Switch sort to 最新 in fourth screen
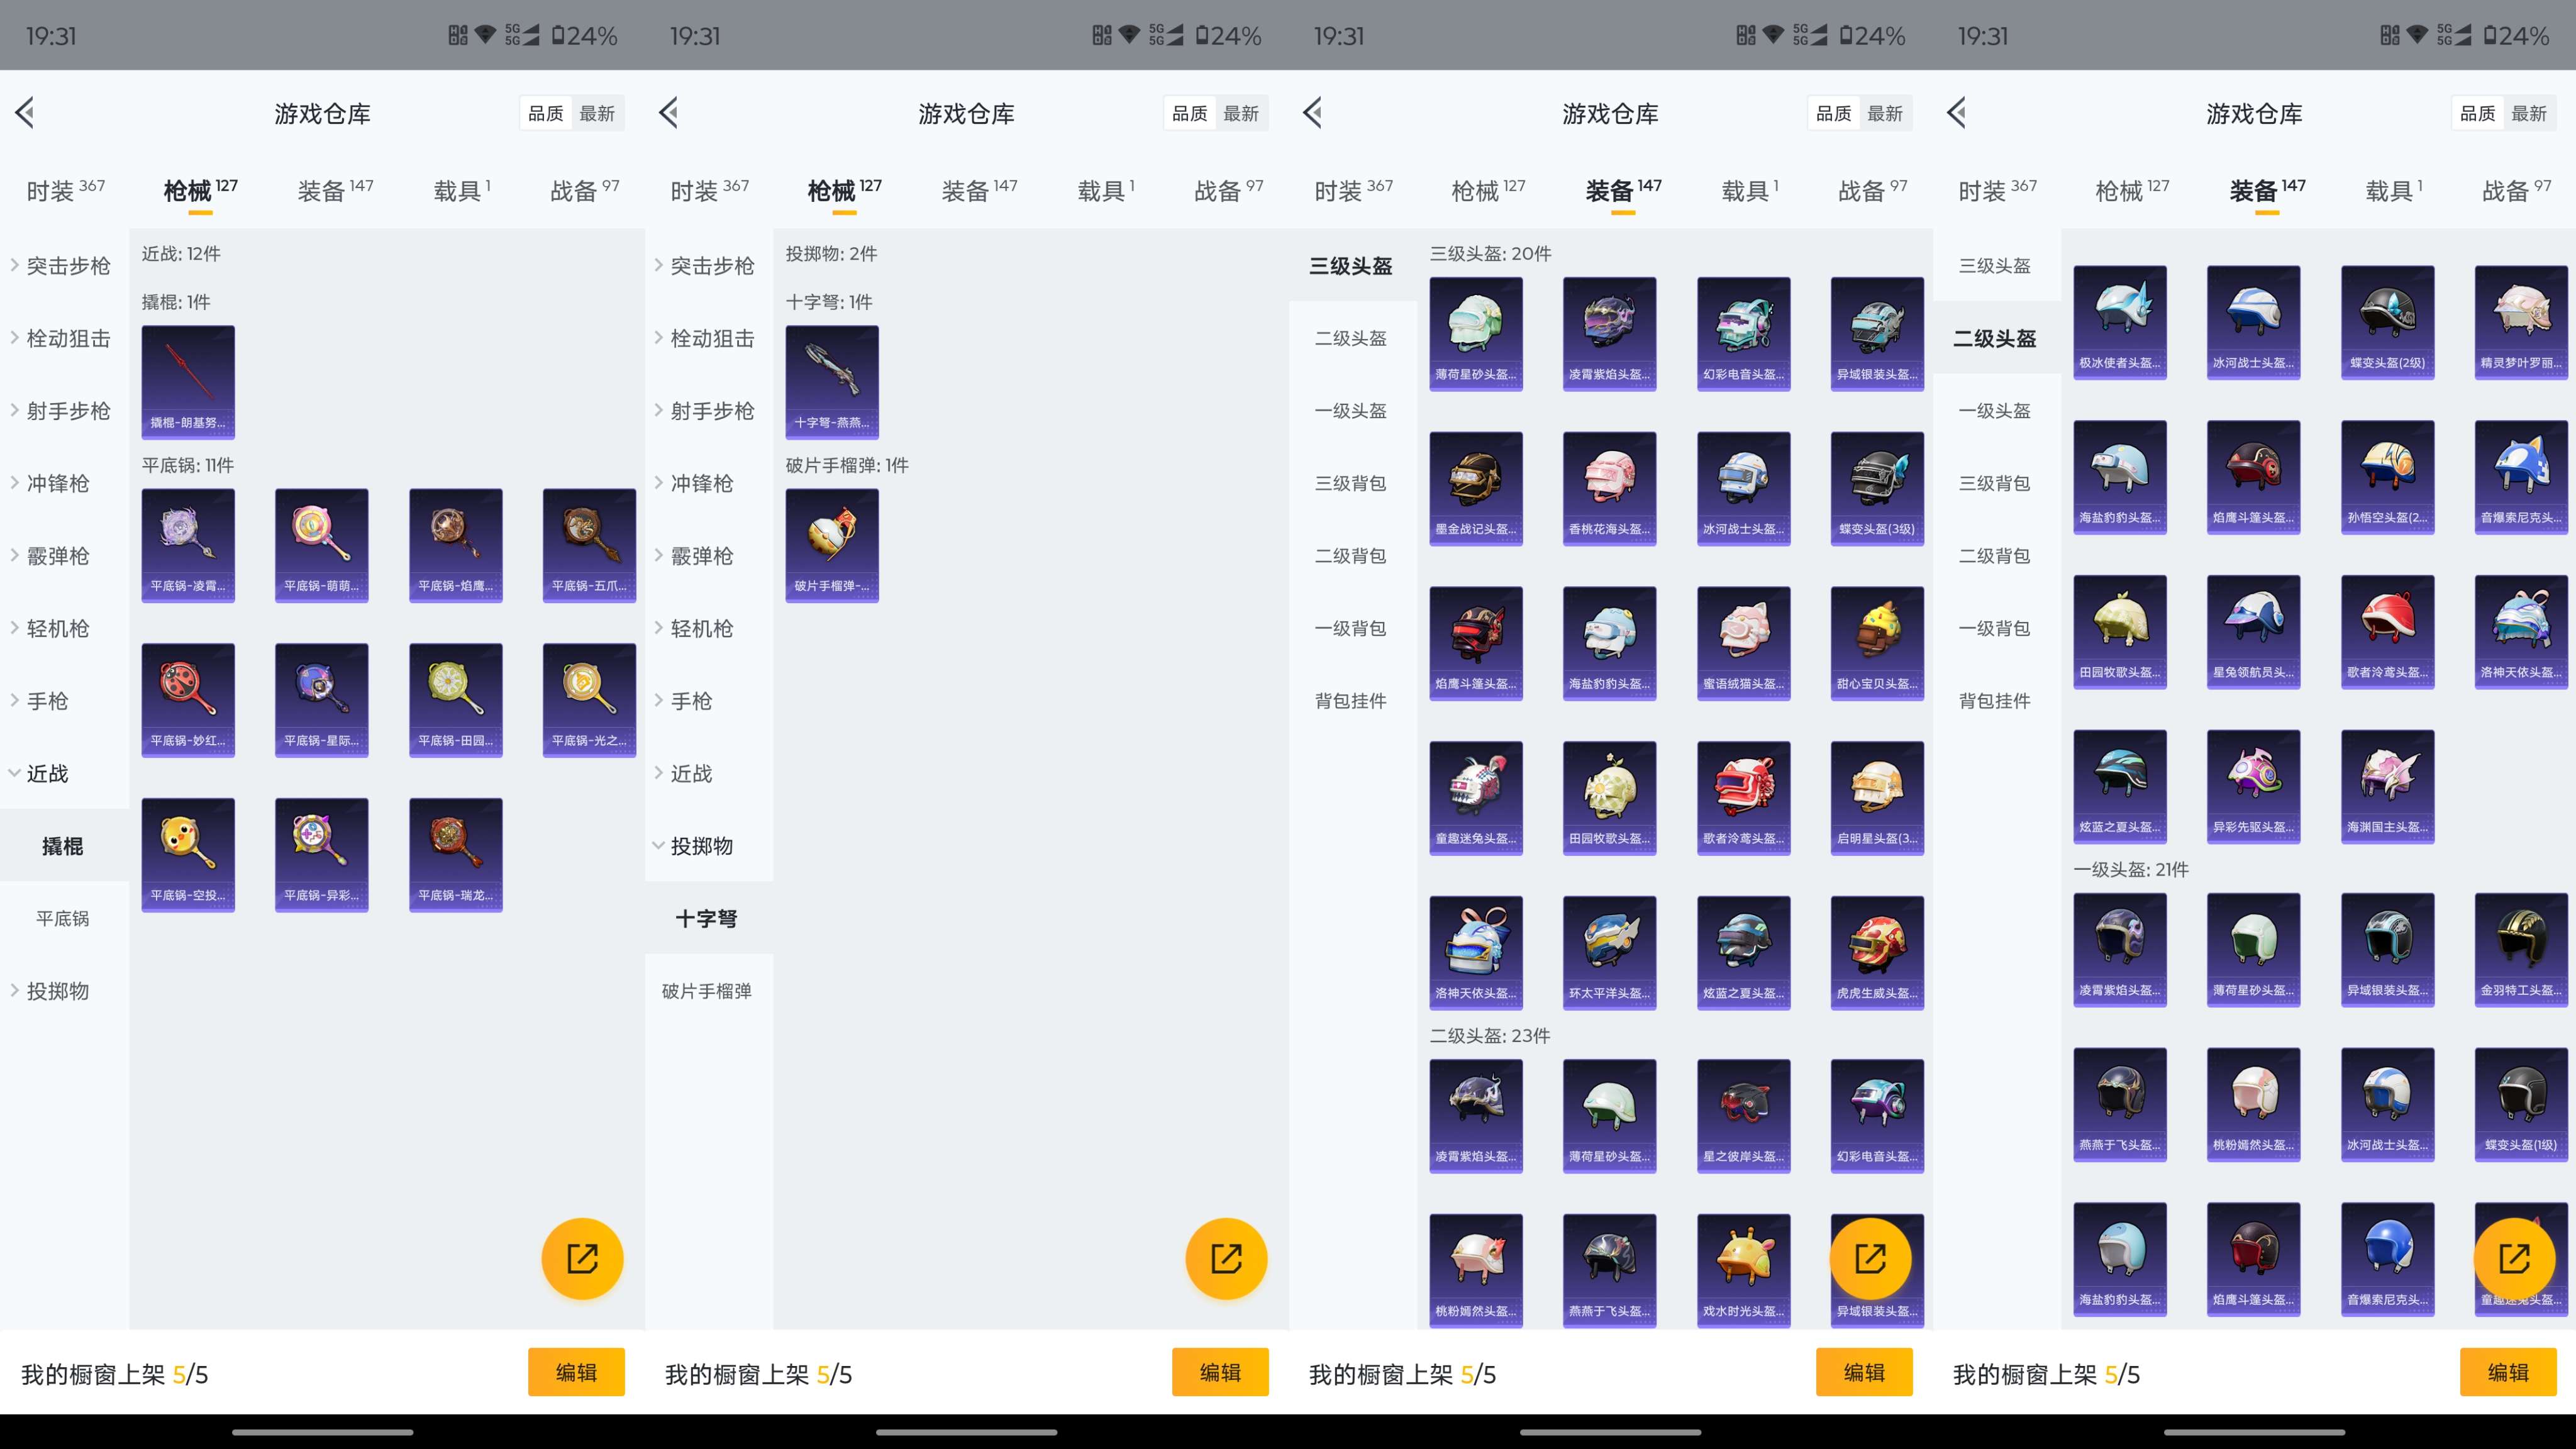 2529,113
